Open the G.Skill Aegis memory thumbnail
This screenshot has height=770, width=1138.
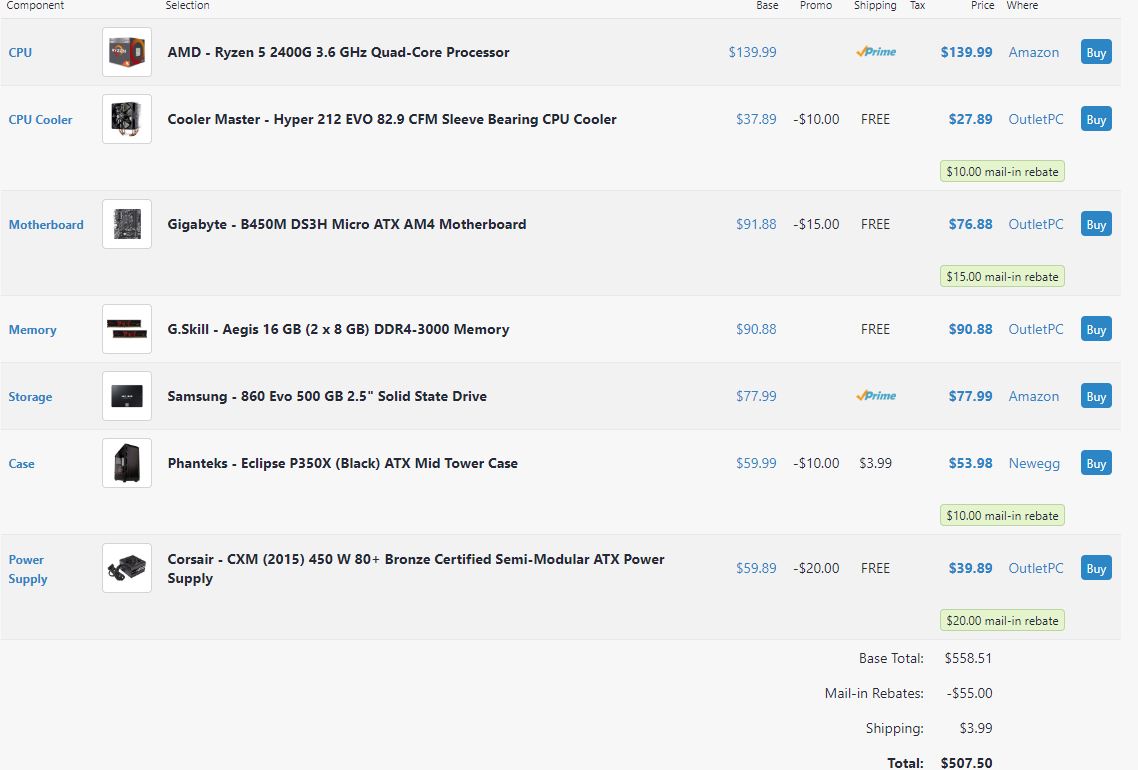point(127,329)
